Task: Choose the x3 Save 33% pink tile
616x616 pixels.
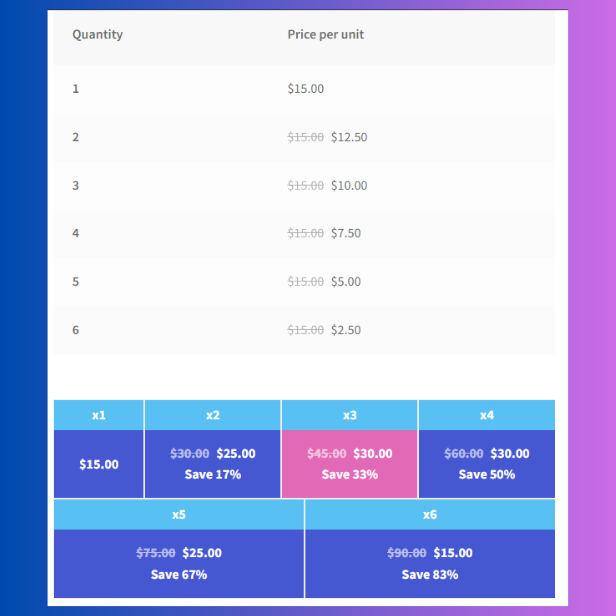Action: click(x=350, y=464)
